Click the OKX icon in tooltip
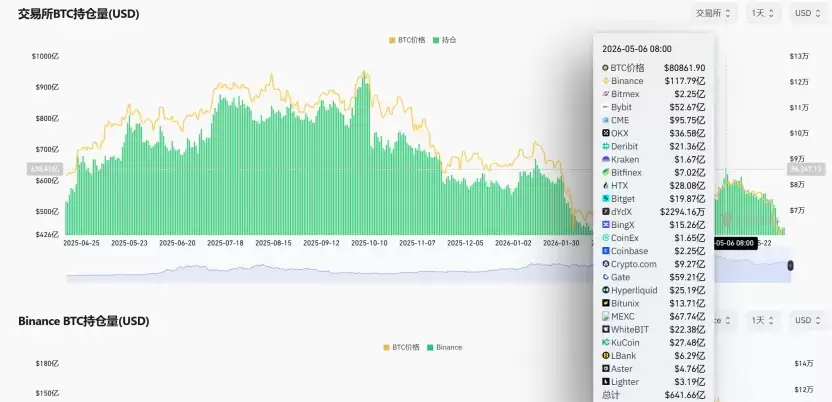Screen dimensions: 832x402 (605, 133)
